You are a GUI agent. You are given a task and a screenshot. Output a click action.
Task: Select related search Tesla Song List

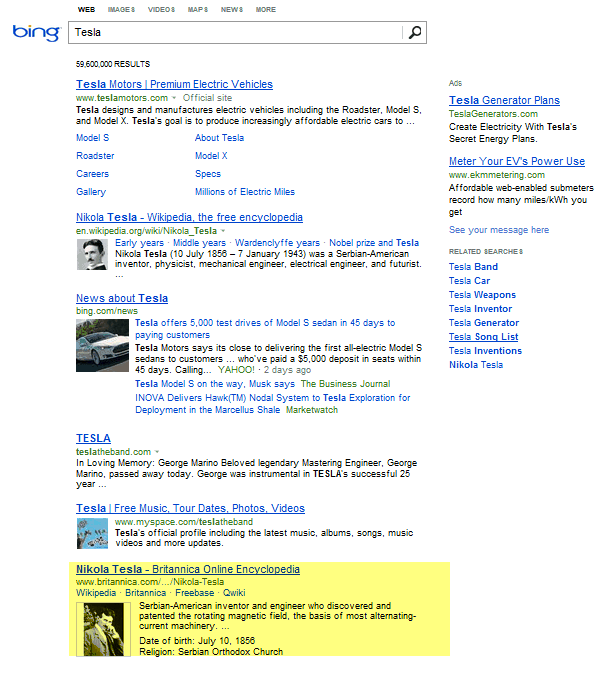[483, 337]
